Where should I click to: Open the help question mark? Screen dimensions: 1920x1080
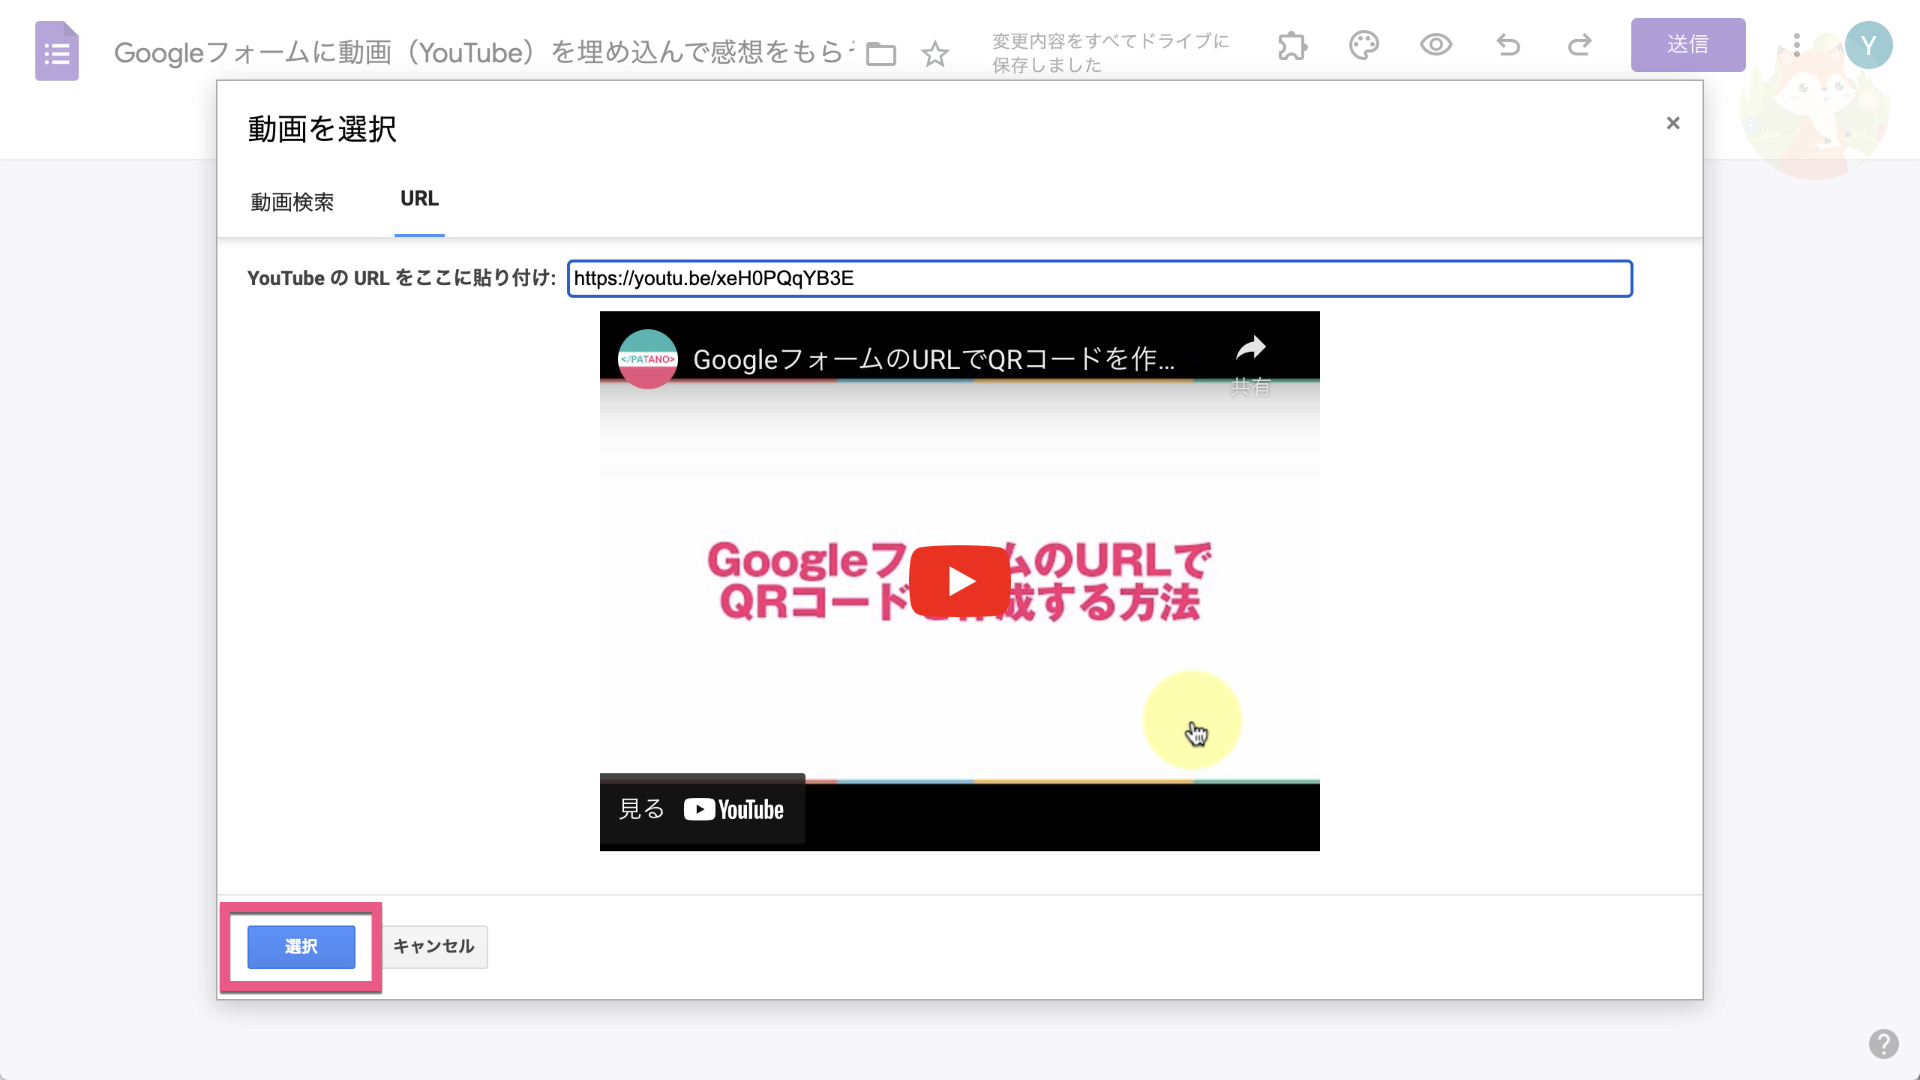point(1883,1044)
